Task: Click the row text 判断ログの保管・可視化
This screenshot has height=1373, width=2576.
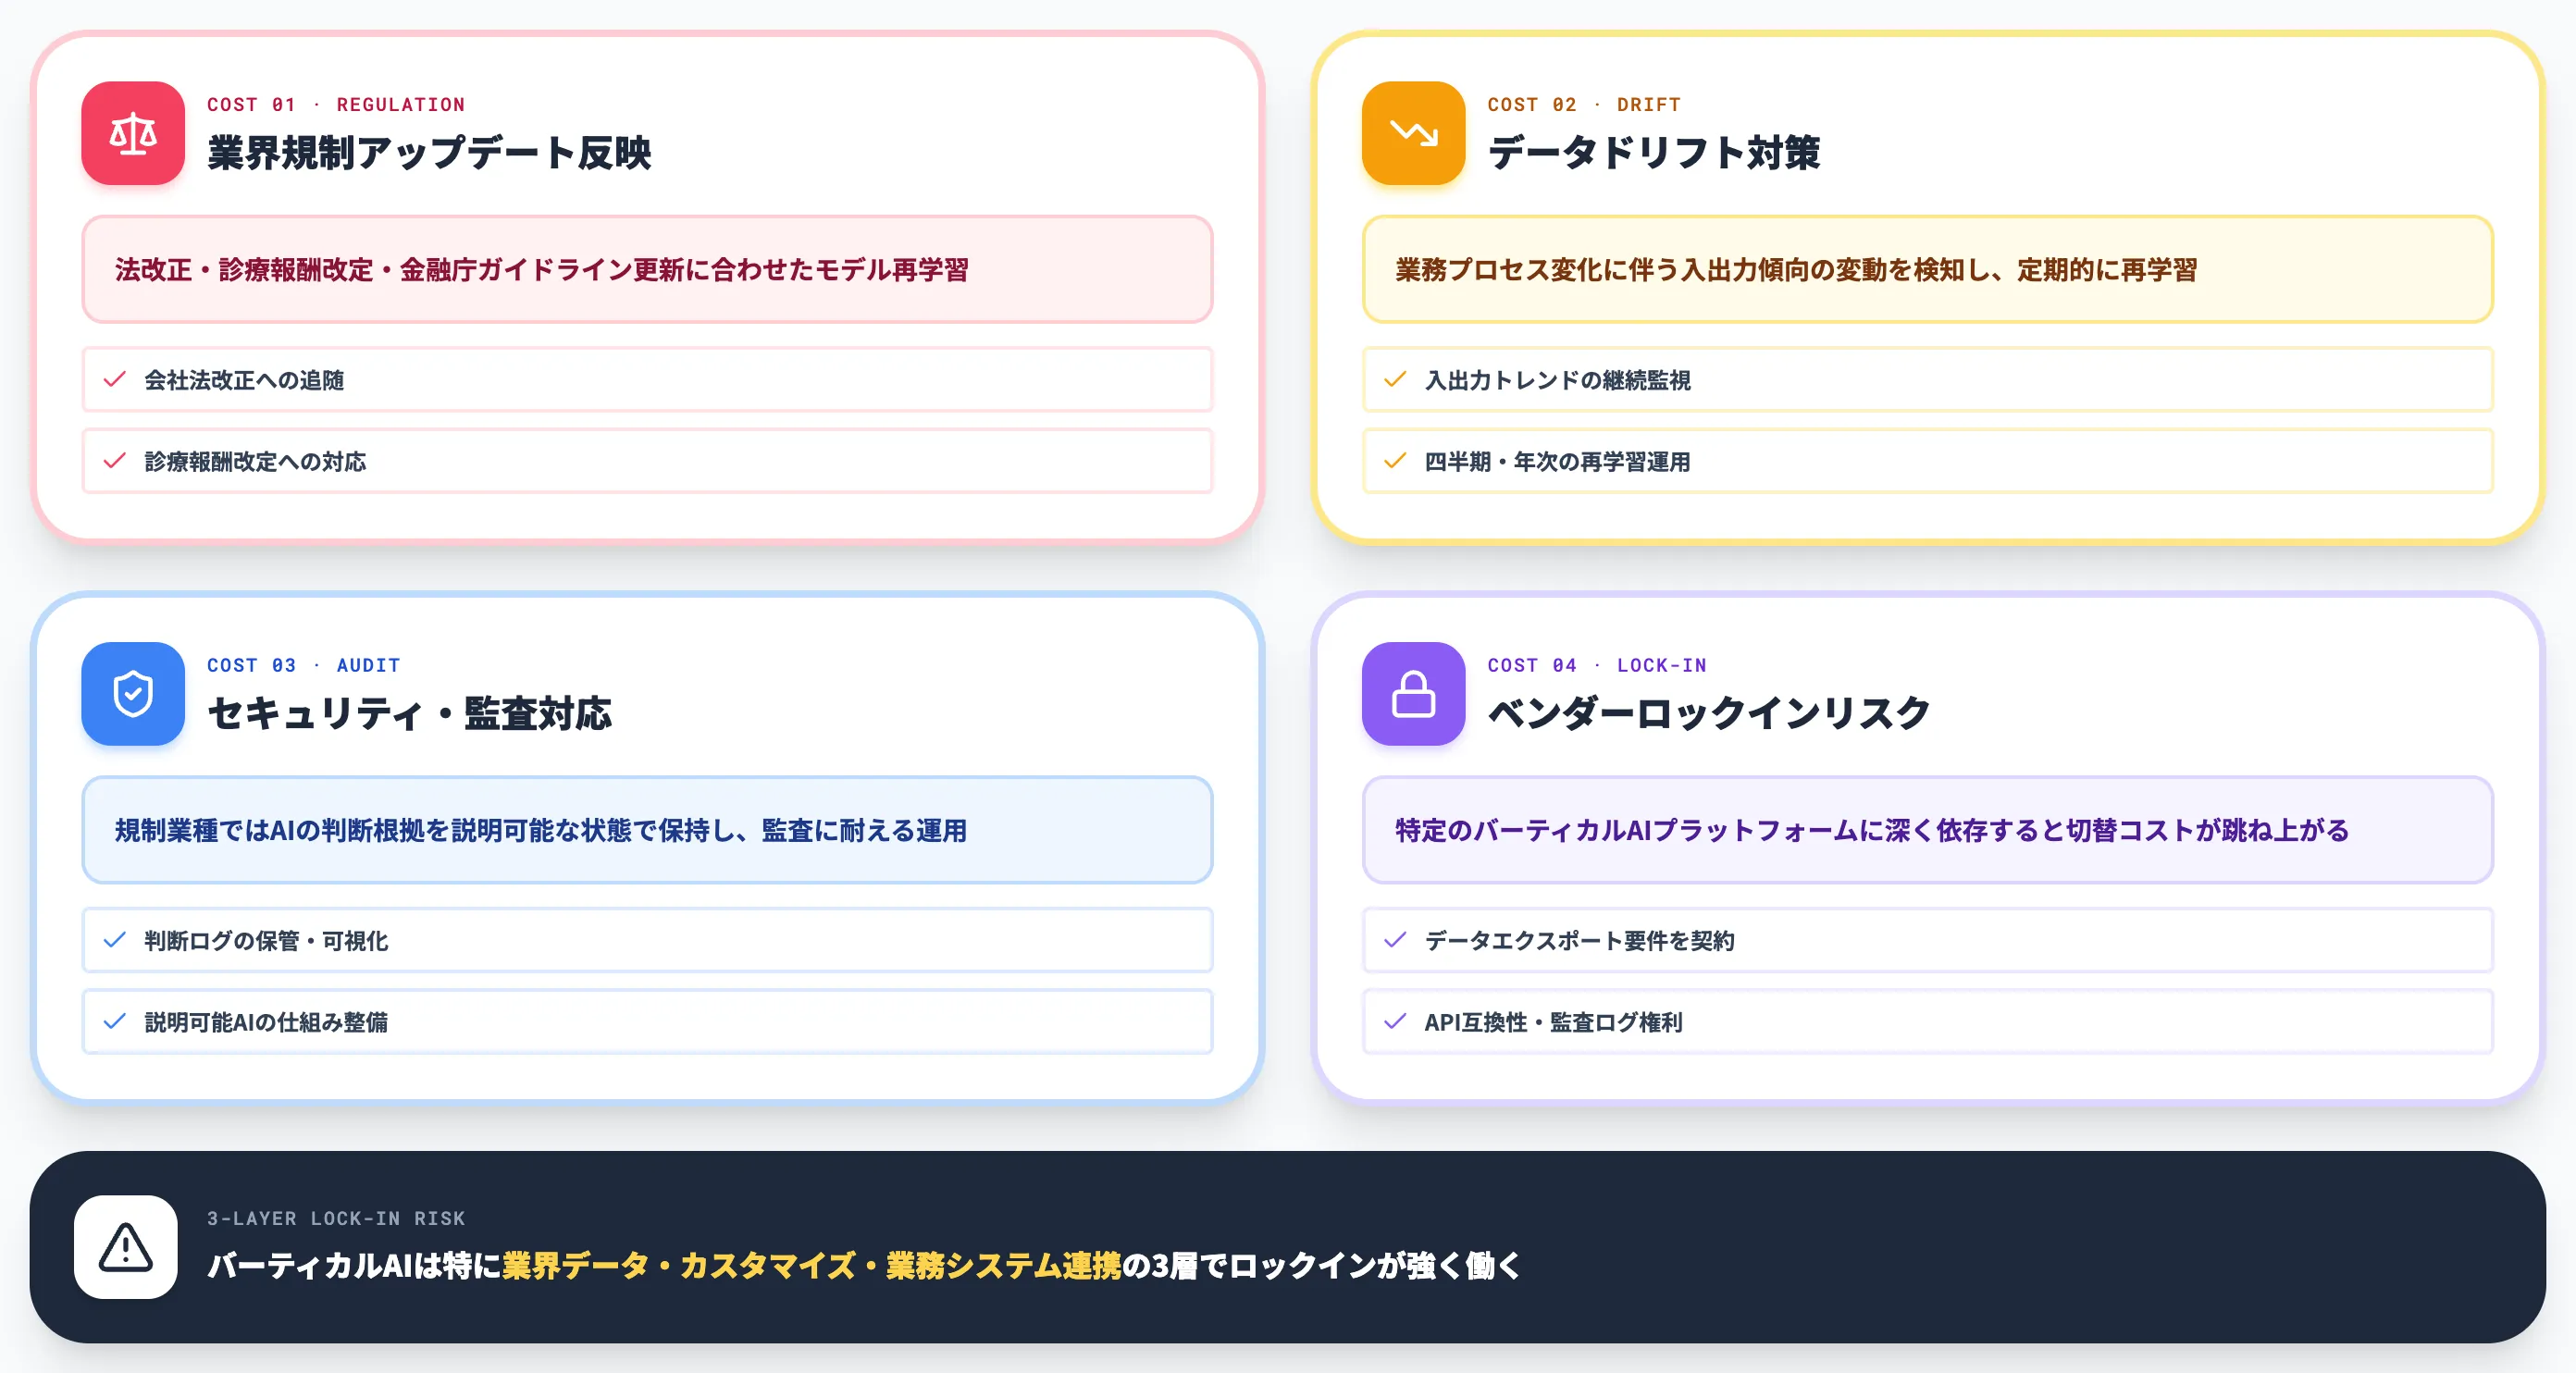Action: (x=266, y=940)
